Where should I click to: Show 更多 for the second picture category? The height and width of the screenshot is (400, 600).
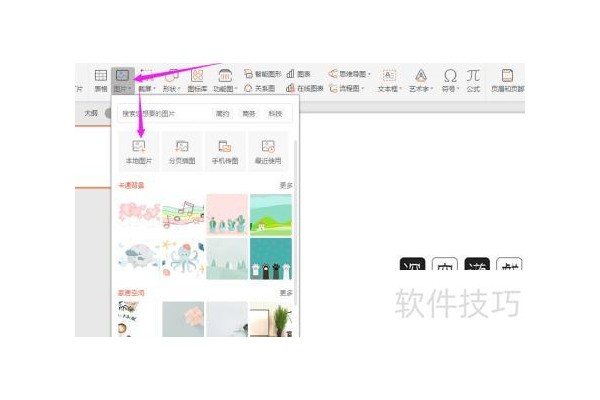click(286, 293)
